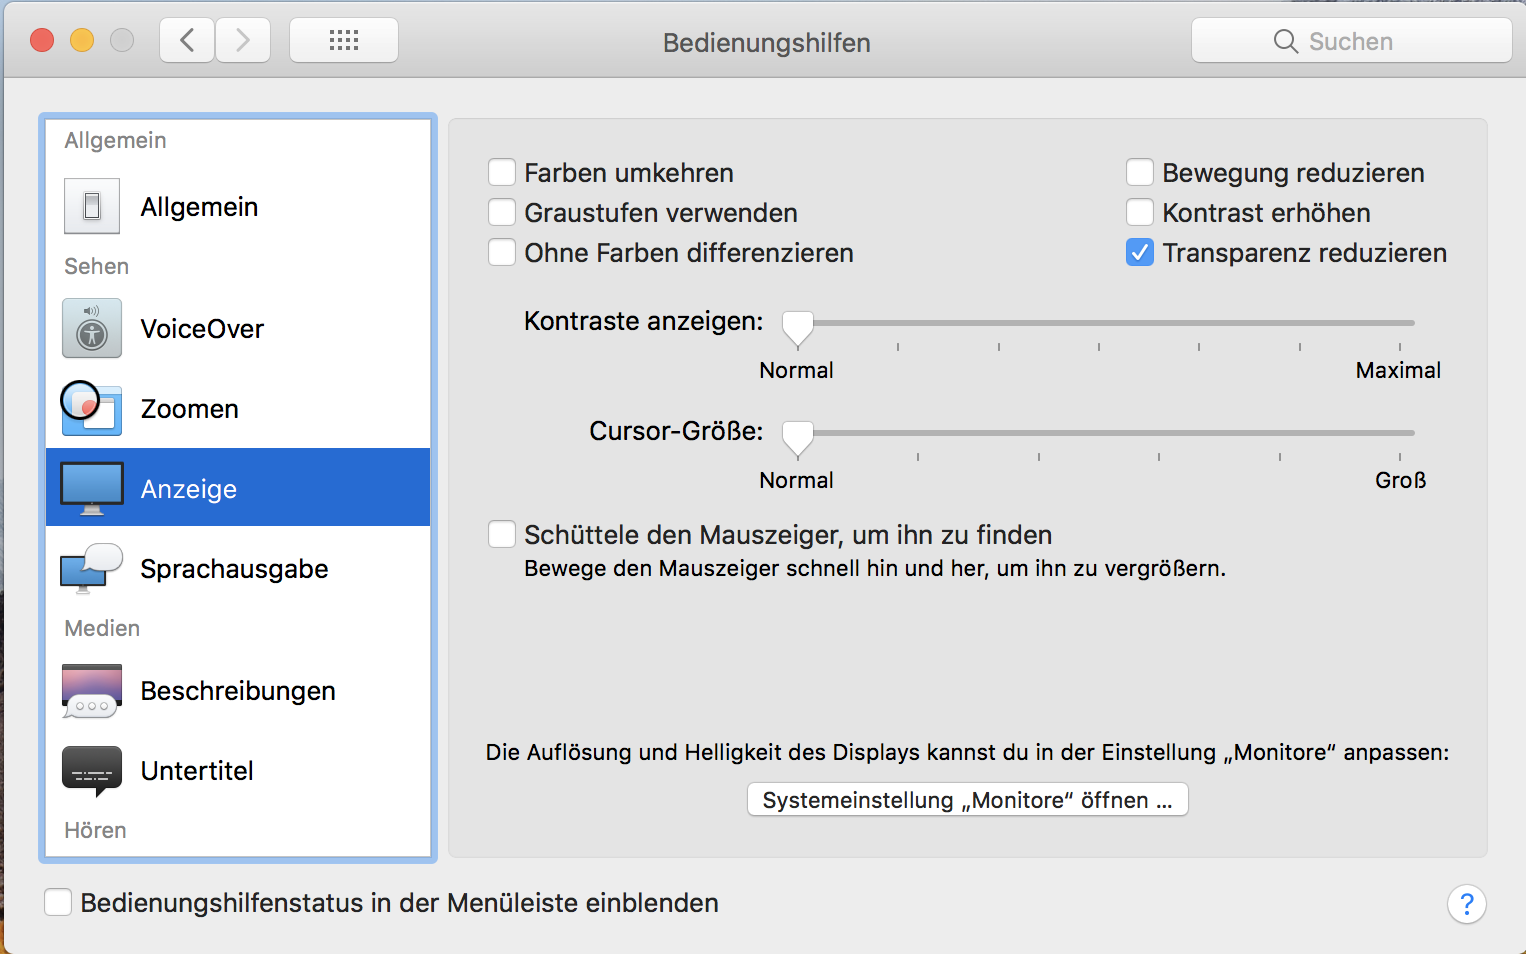The image size is (1526, 954).
Task: Open Sprachausgabe speech bubble icon
Action: [x=92, y=568]
